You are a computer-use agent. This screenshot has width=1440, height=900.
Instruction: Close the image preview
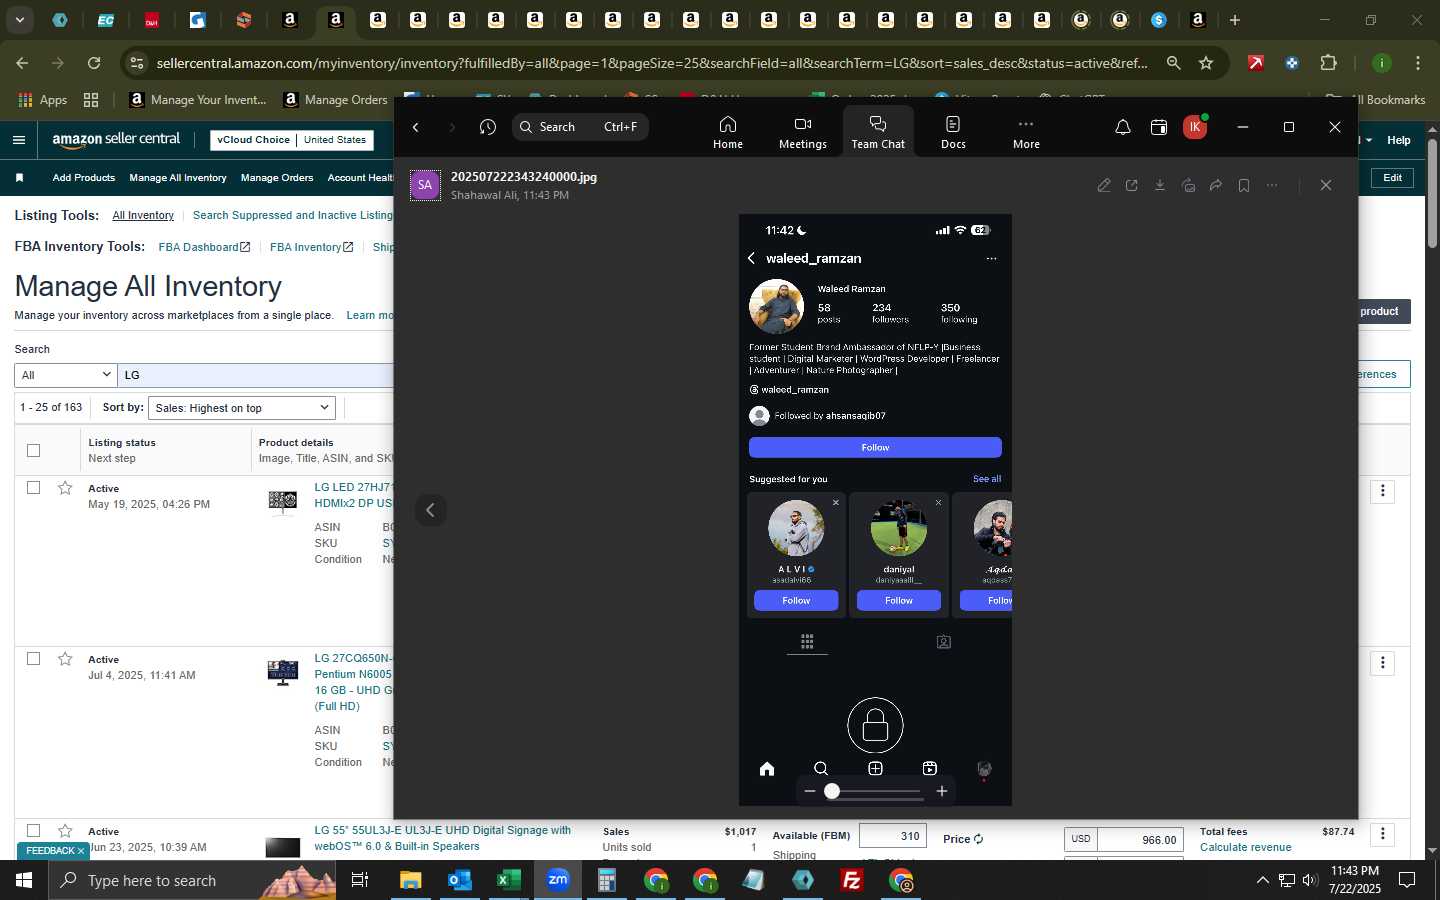pyautogui.click(x=1326, y=185)
